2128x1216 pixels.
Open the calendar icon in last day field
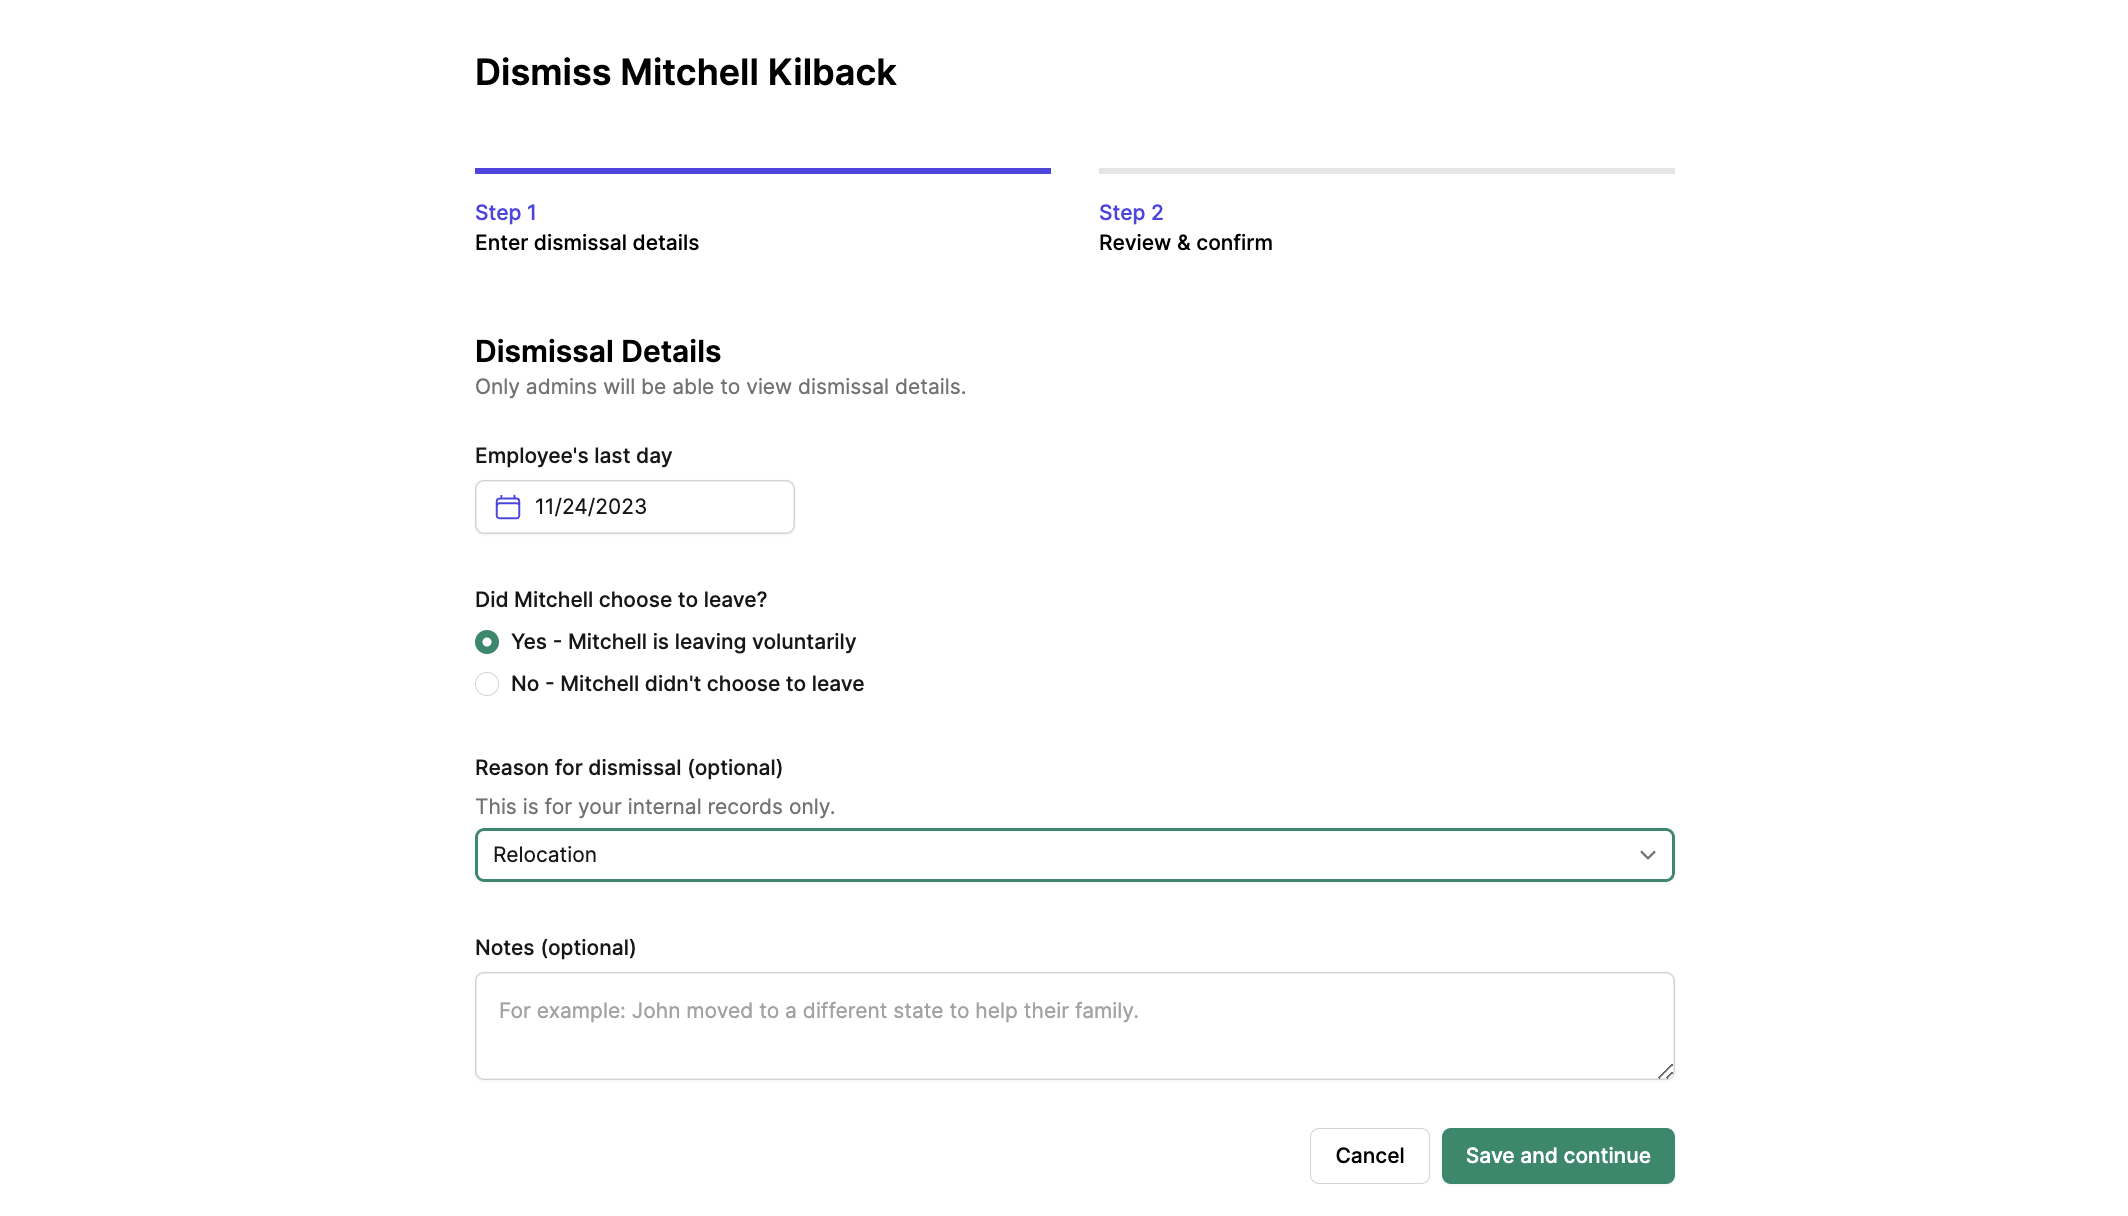point(508,507)
